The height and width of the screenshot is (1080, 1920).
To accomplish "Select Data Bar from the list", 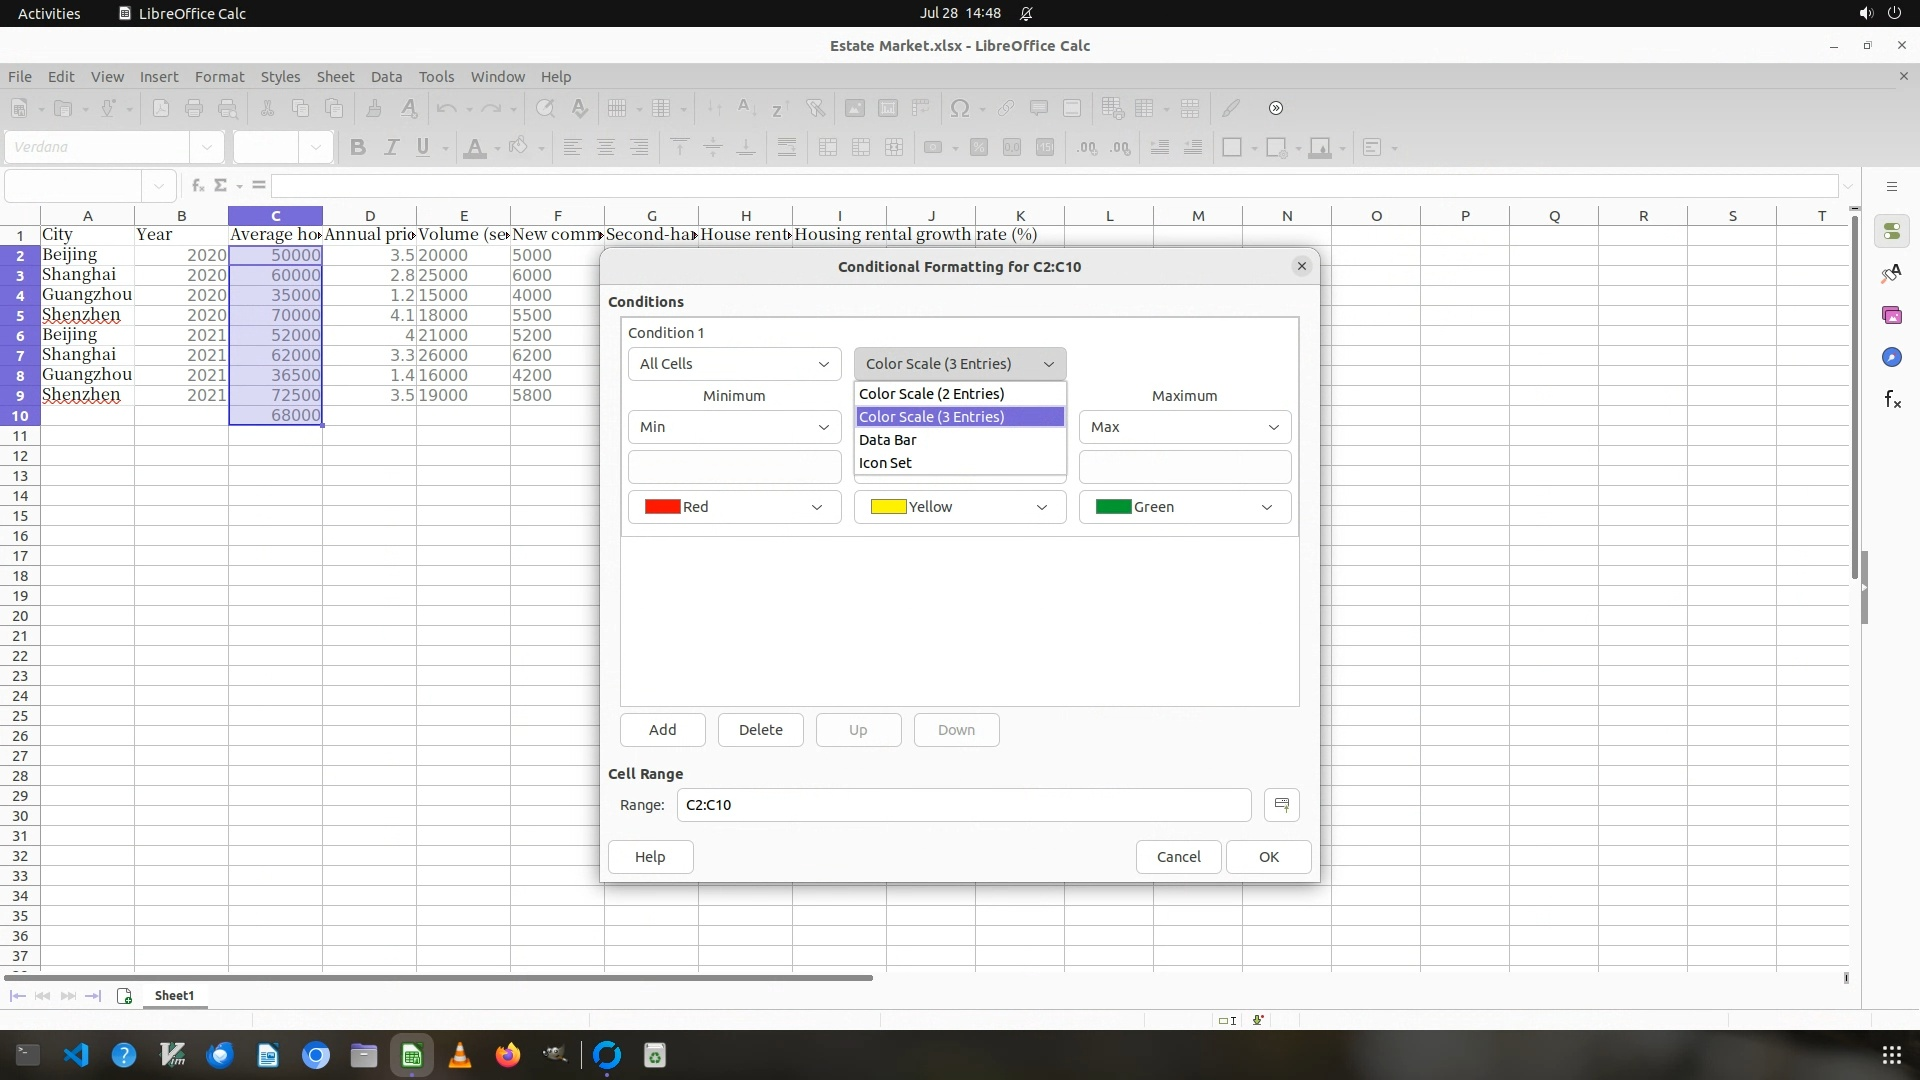I will (x=887, y=440).
